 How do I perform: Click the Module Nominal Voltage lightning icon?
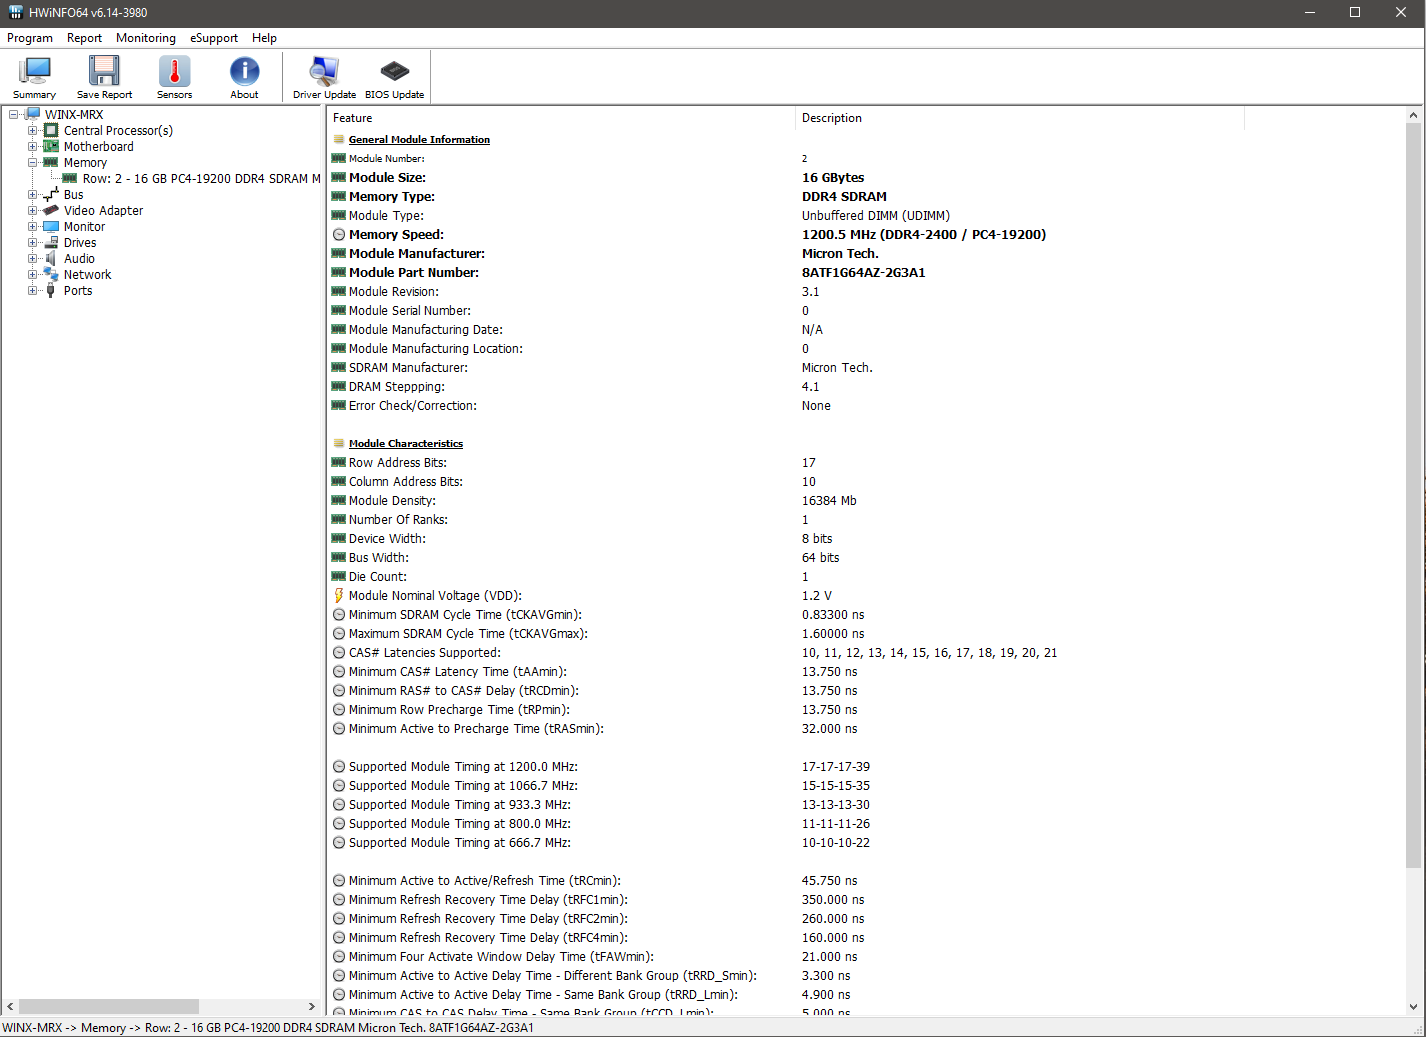339,596
